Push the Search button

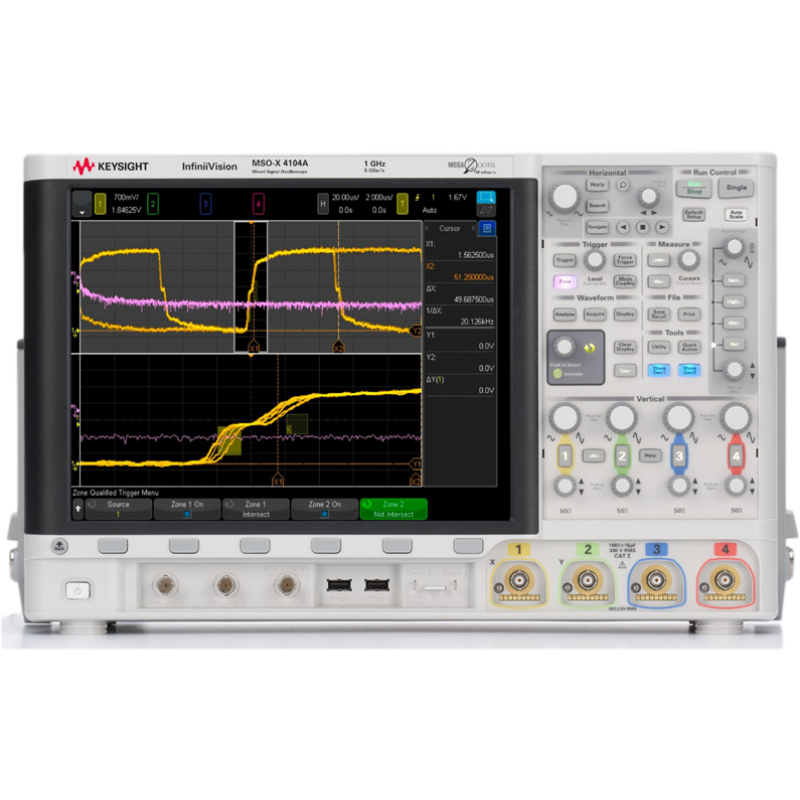pyautogui.click(x=597, y=206)
